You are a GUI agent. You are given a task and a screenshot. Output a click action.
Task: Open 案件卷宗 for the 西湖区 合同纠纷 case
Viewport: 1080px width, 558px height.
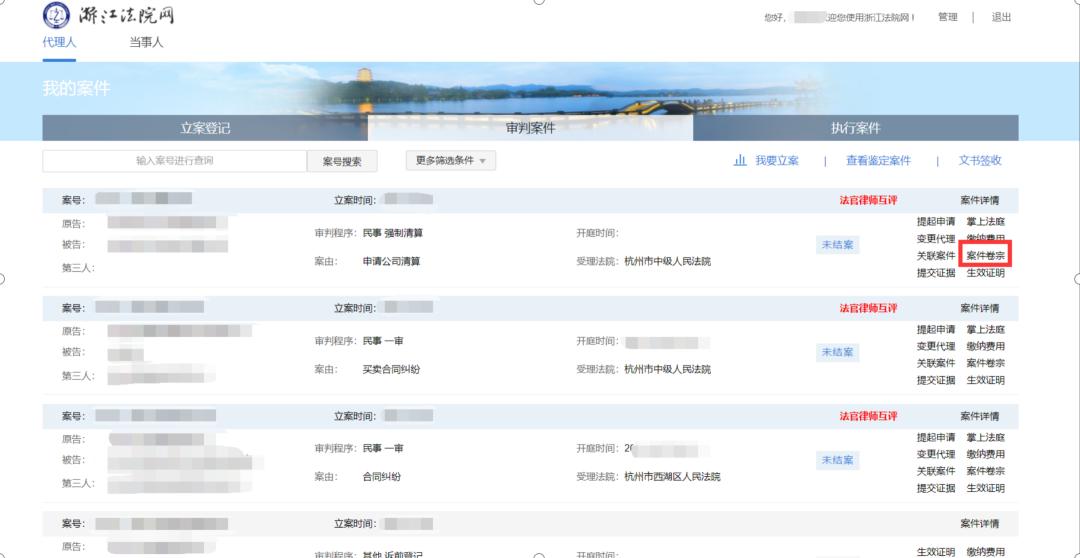(985, 471)
